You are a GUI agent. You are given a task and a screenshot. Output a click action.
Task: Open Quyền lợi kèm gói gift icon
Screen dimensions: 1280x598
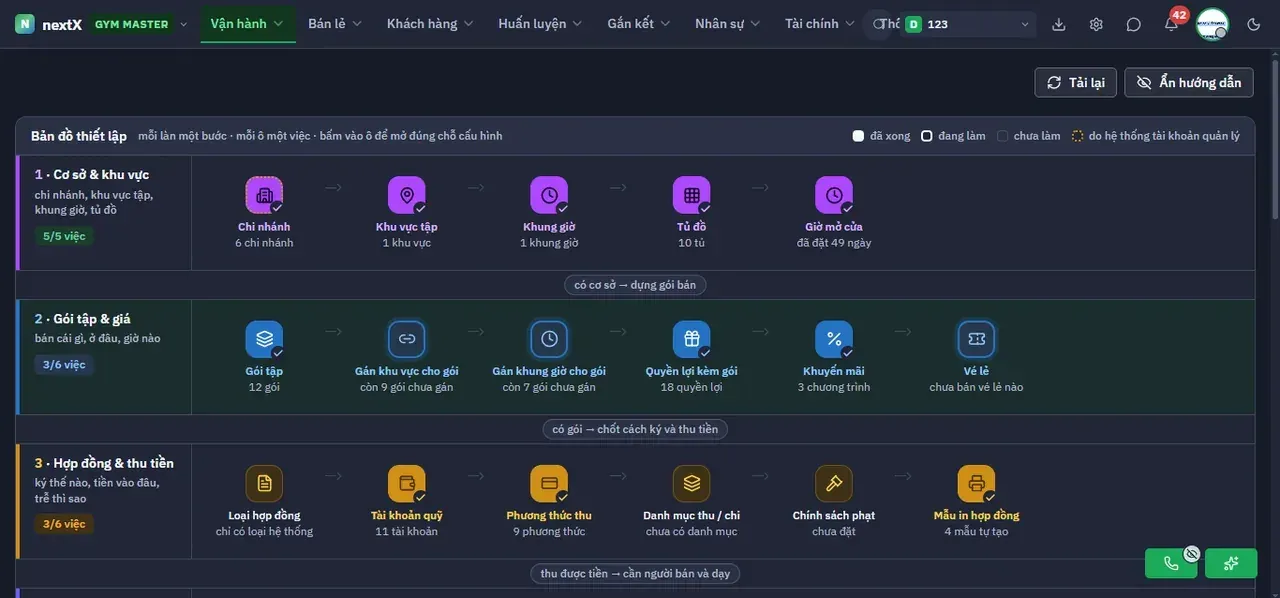(691, 339)
